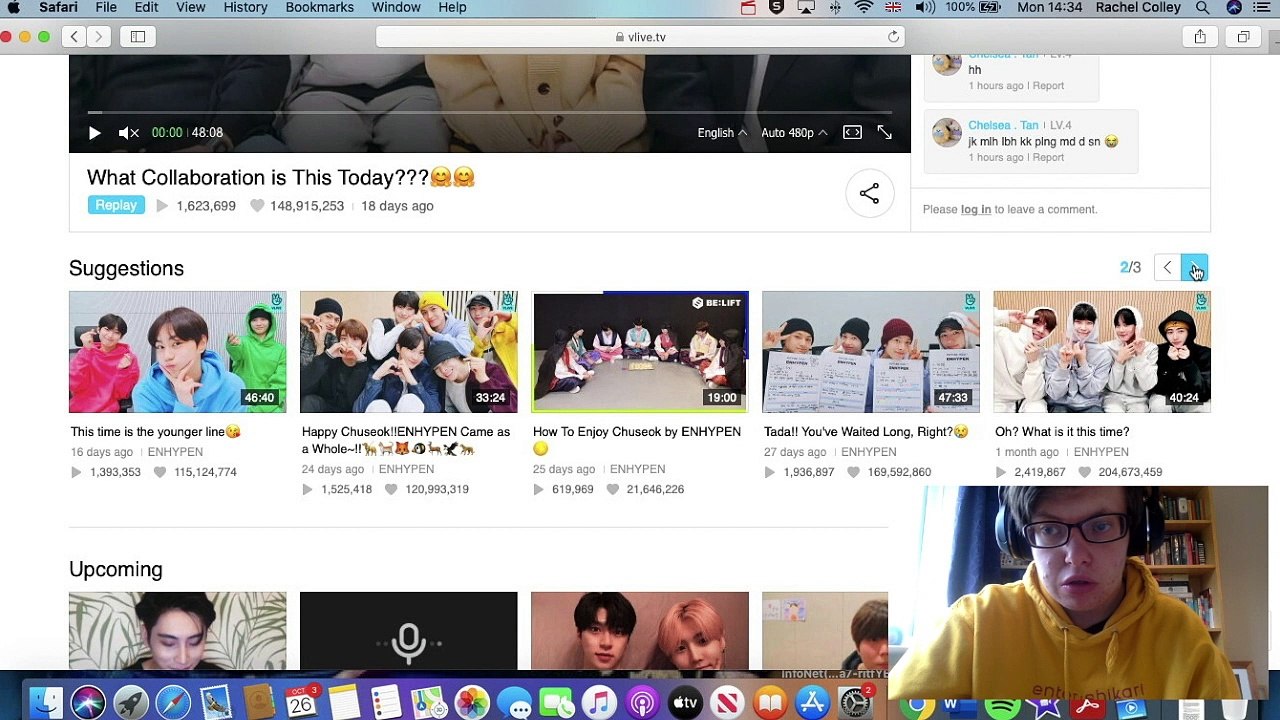Click ENHYPEN channel under 'This time is the younger line'
The height and width of the screenshot is (720, 1280).
[175, 452]
